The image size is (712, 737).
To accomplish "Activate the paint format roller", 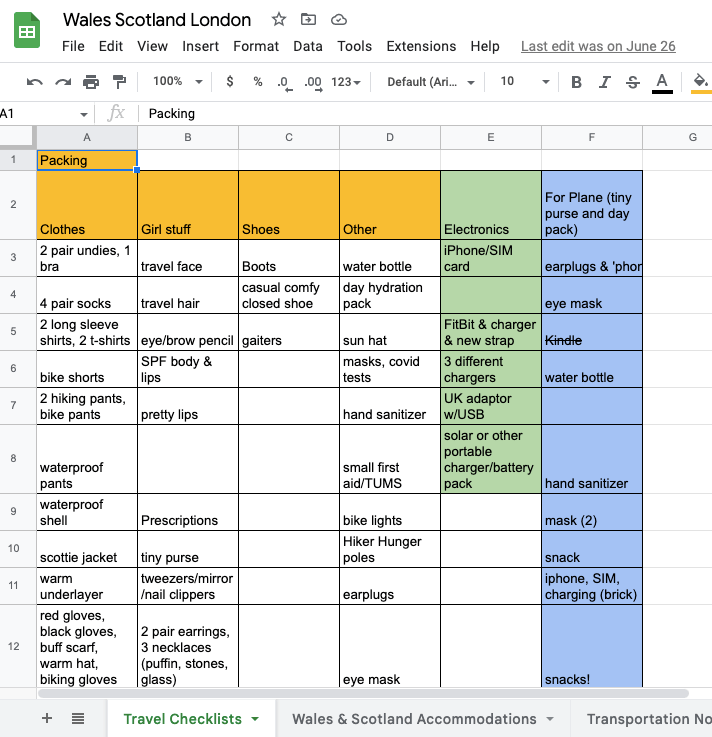I will 120,82.
